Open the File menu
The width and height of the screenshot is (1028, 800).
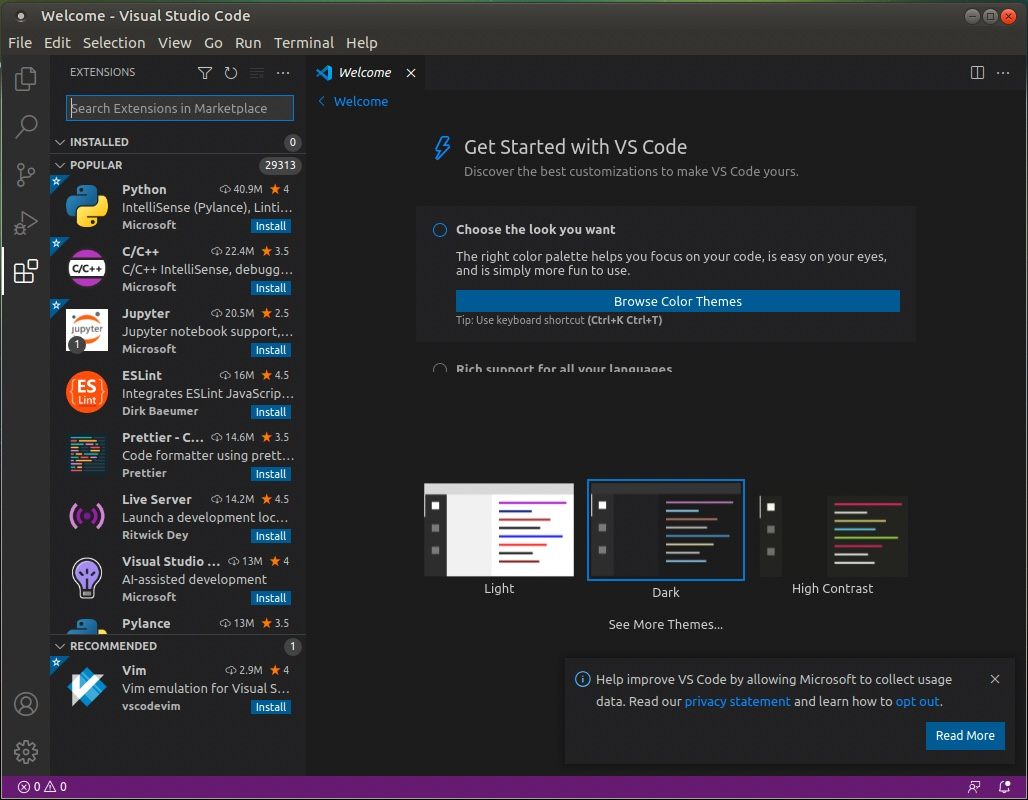tap(20, 43)
